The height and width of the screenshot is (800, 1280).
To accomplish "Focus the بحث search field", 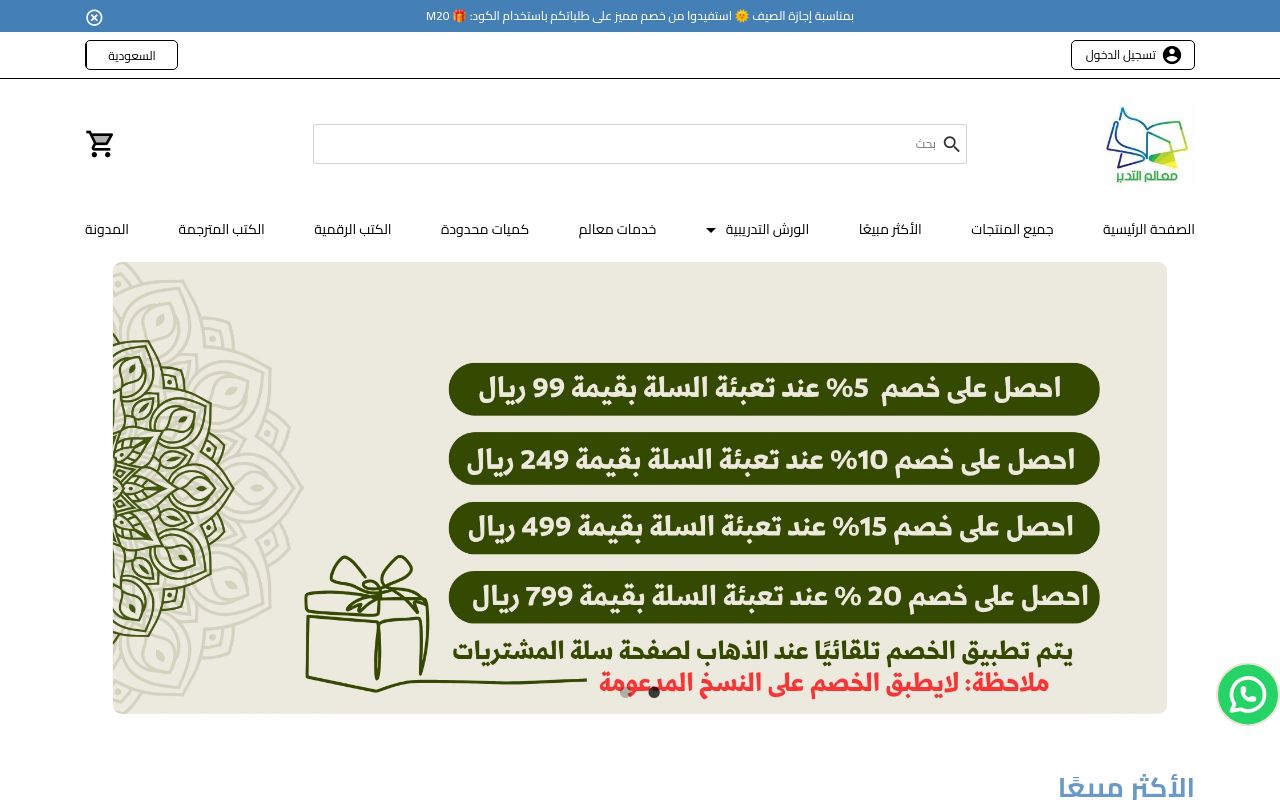I will [640, 144].
